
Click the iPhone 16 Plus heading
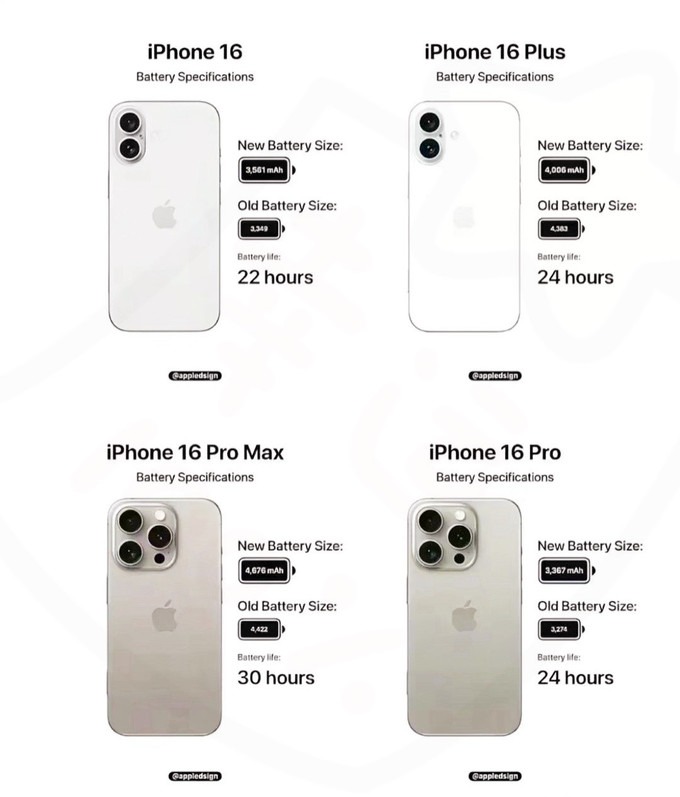pyautogui.click(x=495, y=52)
